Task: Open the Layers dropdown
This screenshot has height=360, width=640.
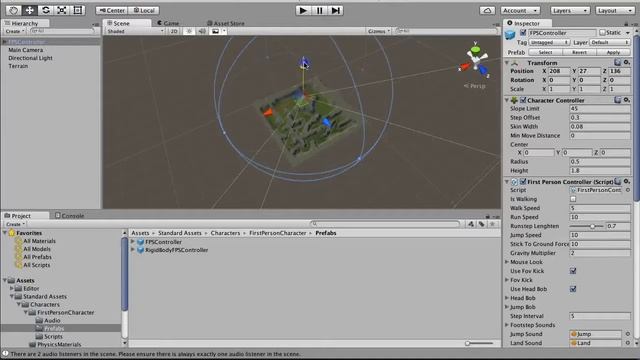Action: (570, 11)
